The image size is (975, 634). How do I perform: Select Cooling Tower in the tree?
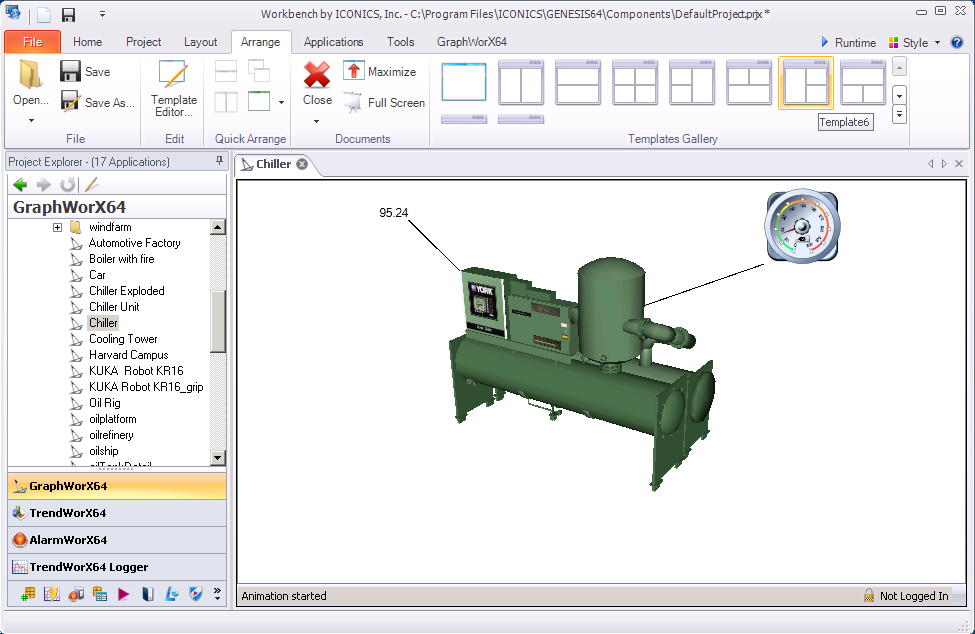(x=123, y=339)
